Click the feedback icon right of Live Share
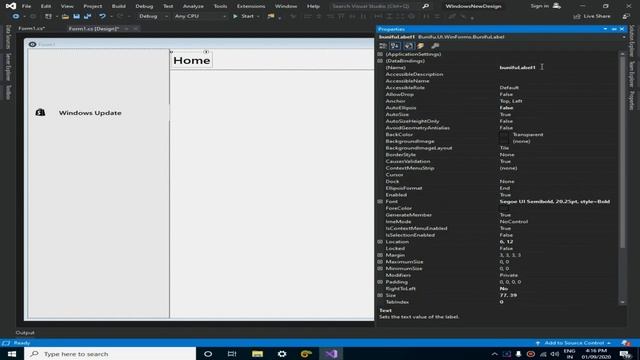This screenshot has width=640, height=360. pos(626,16)
